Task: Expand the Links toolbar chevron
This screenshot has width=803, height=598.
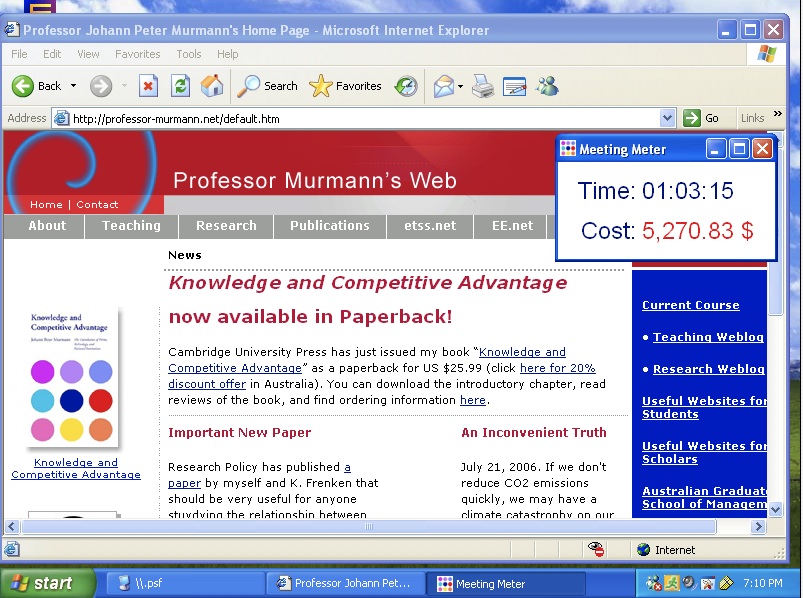Action: pyautogui.click(x=777, y=114)
